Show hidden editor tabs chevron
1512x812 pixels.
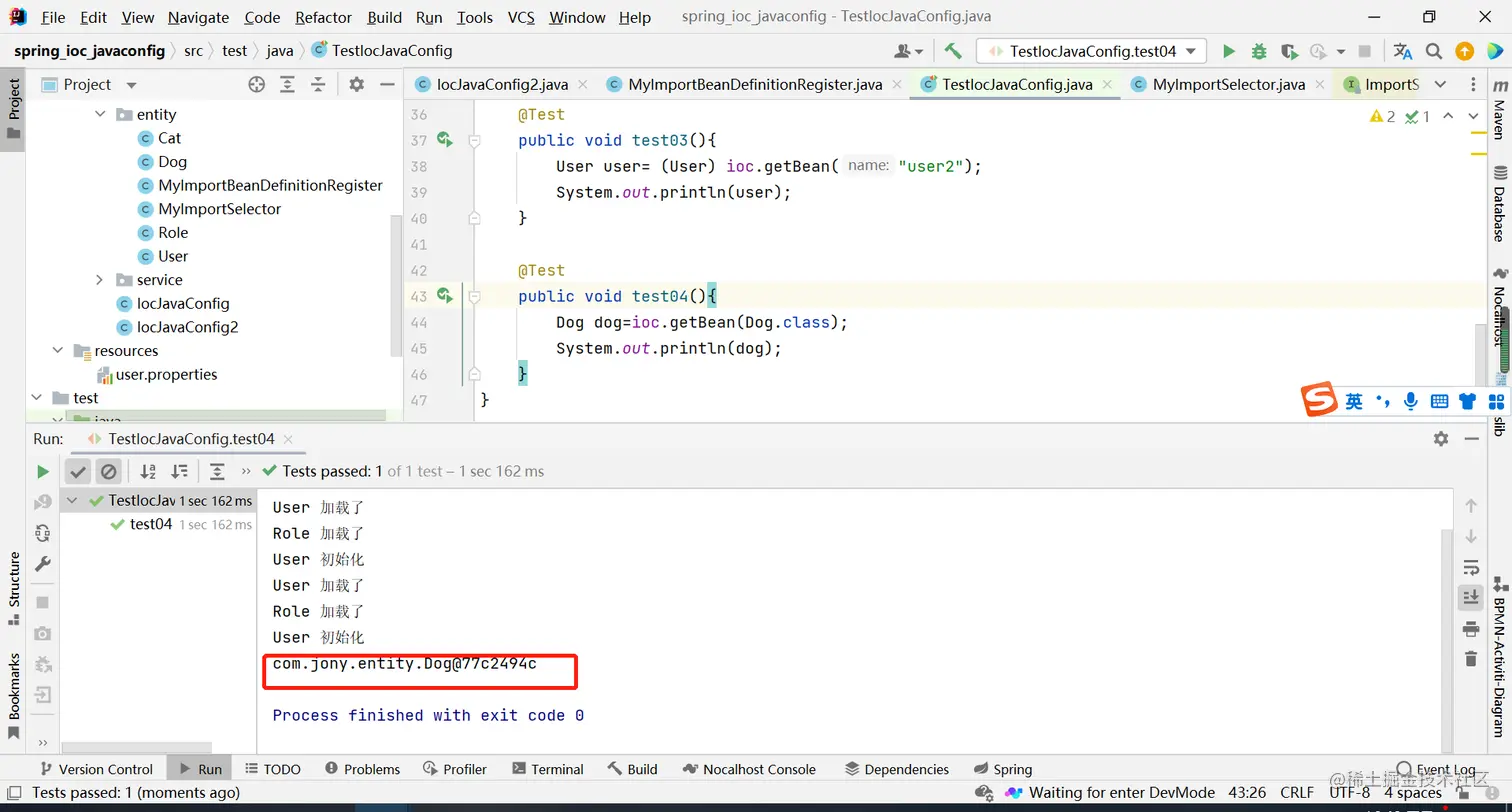(1440, 85)
